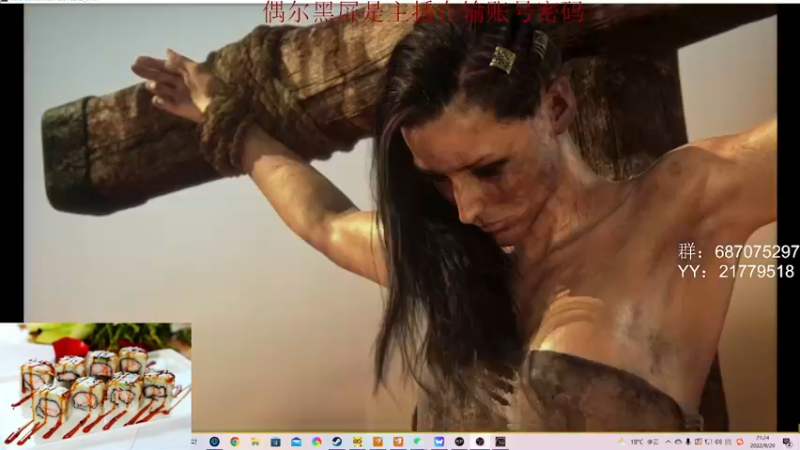Open the red-orange tray app icon

[x=740, y=442]
